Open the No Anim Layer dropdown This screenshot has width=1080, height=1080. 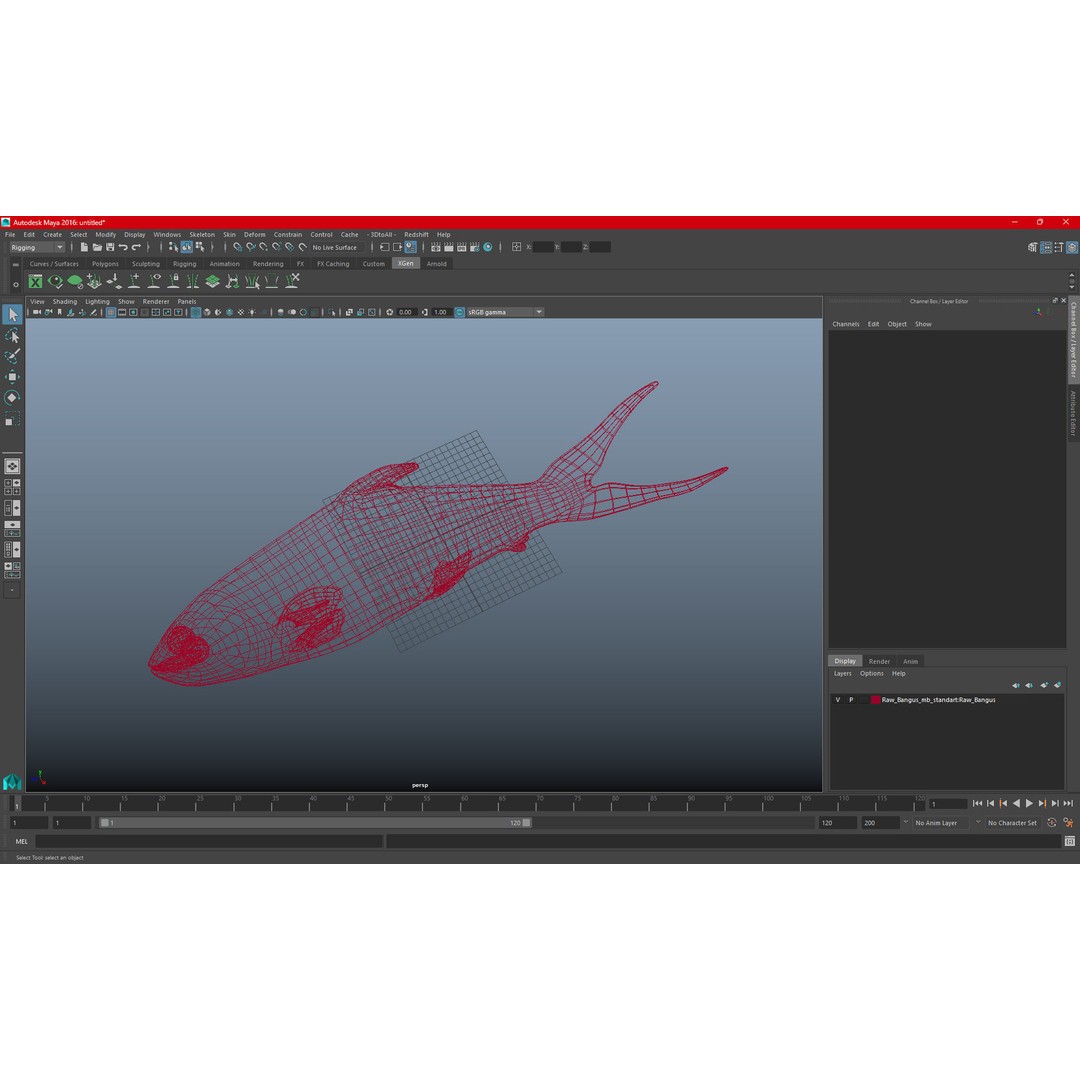[940, 823]
